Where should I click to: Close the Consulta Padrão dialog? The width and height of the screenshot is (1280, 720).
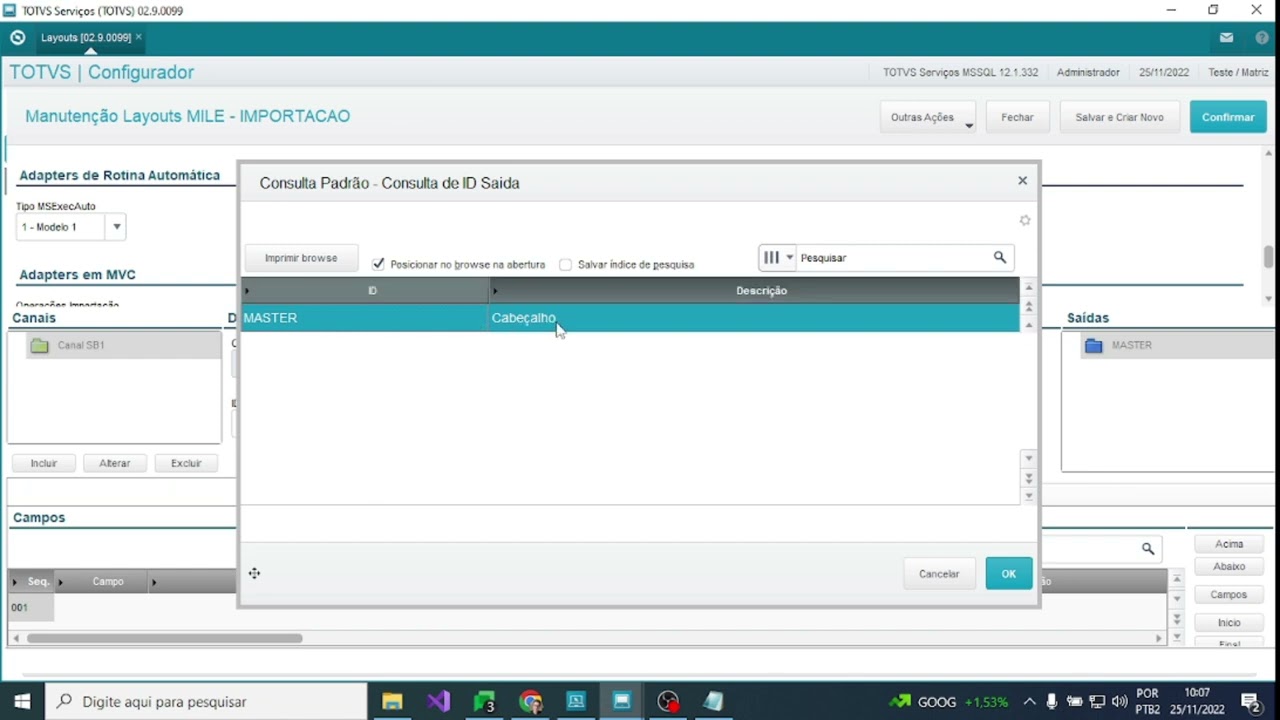(x=1022, y=181)
